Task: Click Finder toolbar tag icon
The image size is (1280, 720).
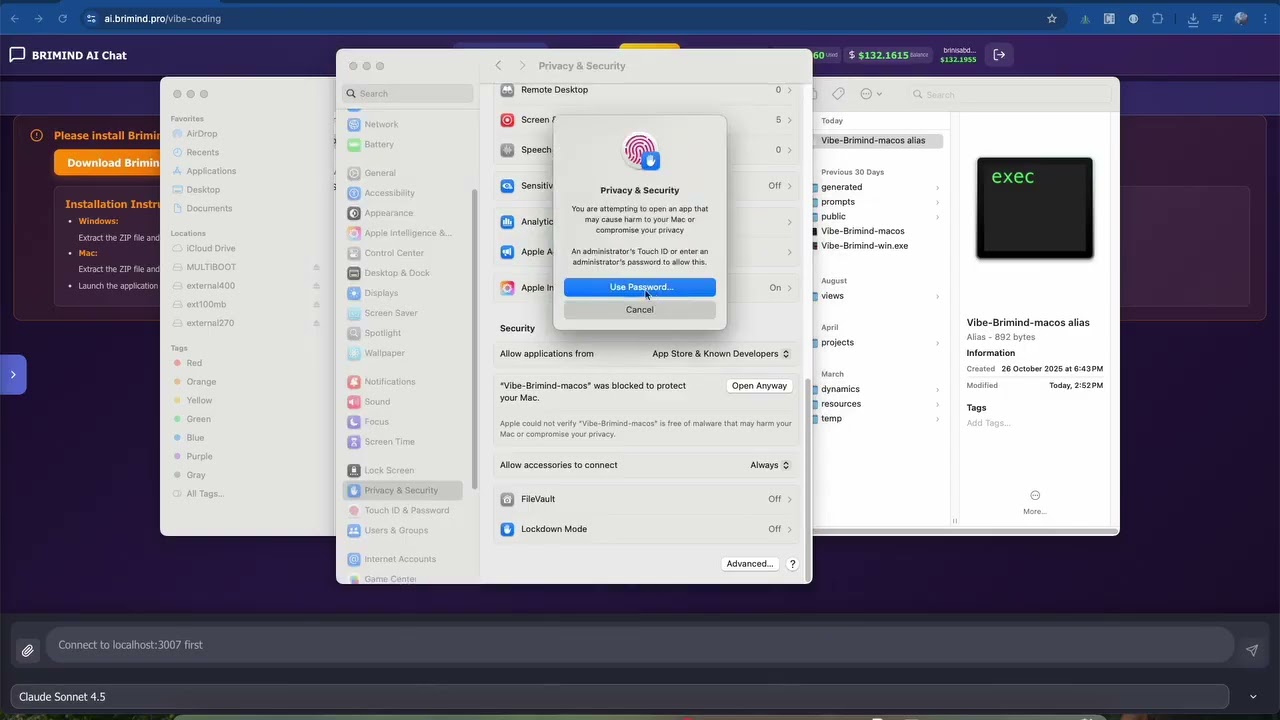Action: pyautogui.click(x=839, y=94)
